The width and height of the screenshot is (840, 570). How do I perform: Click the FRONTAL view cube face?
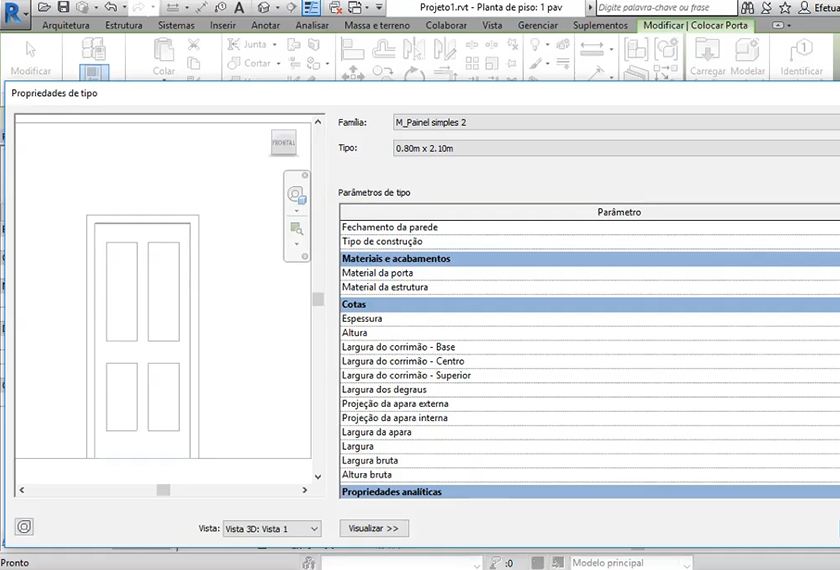click(283, 143)
